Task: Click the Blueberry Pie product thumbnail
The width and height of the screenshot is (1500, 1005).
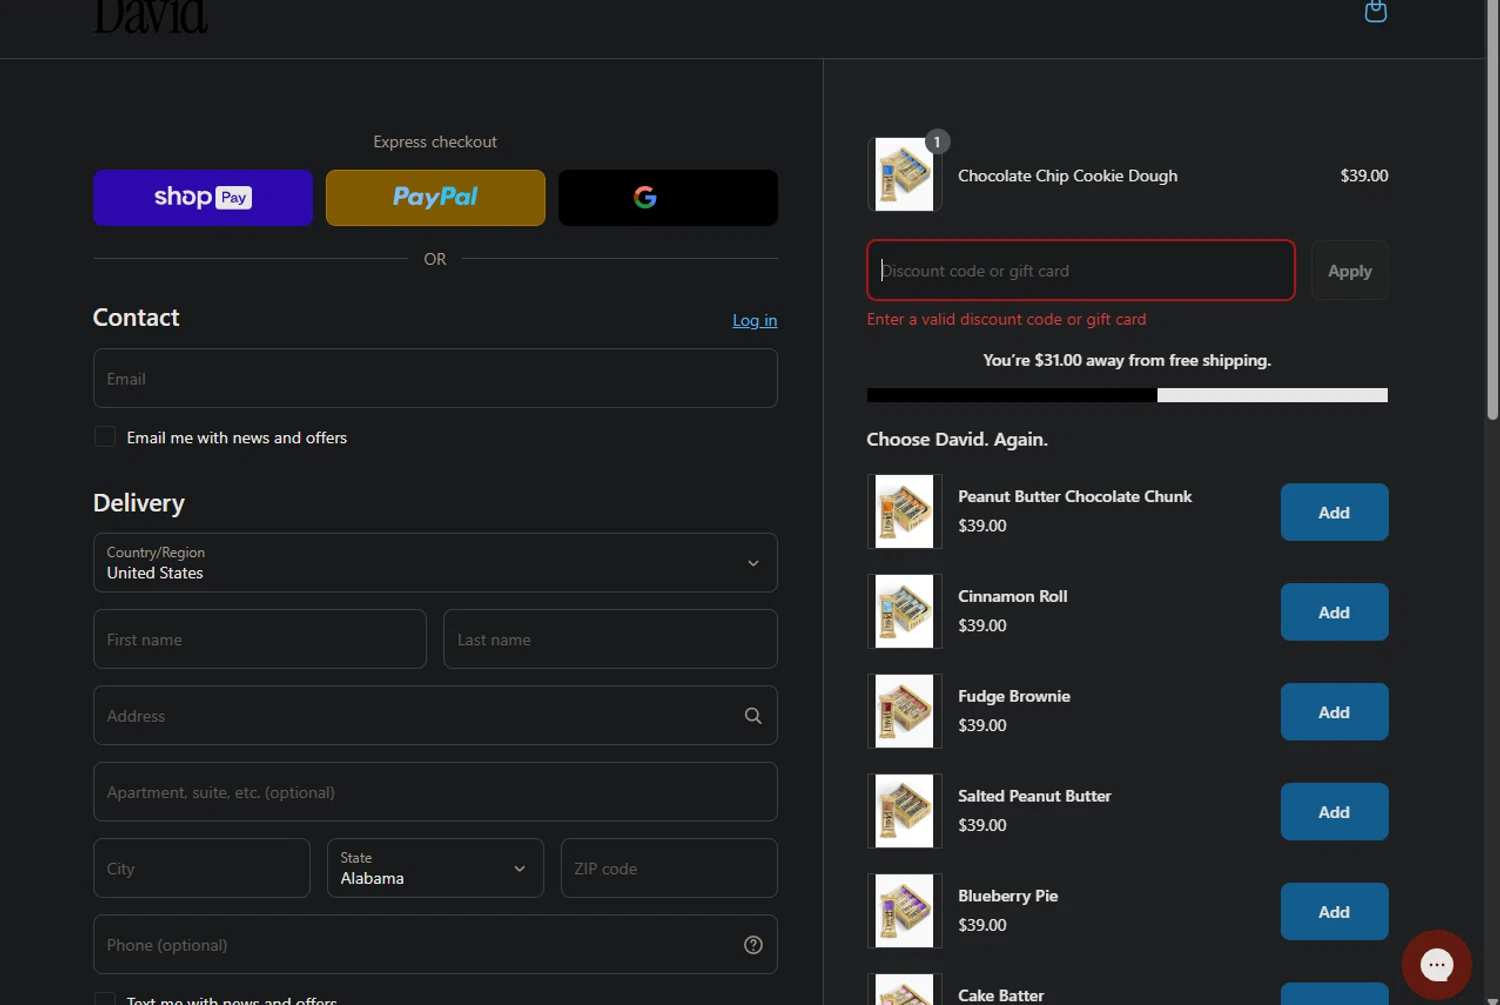Action: click(904, 911)
